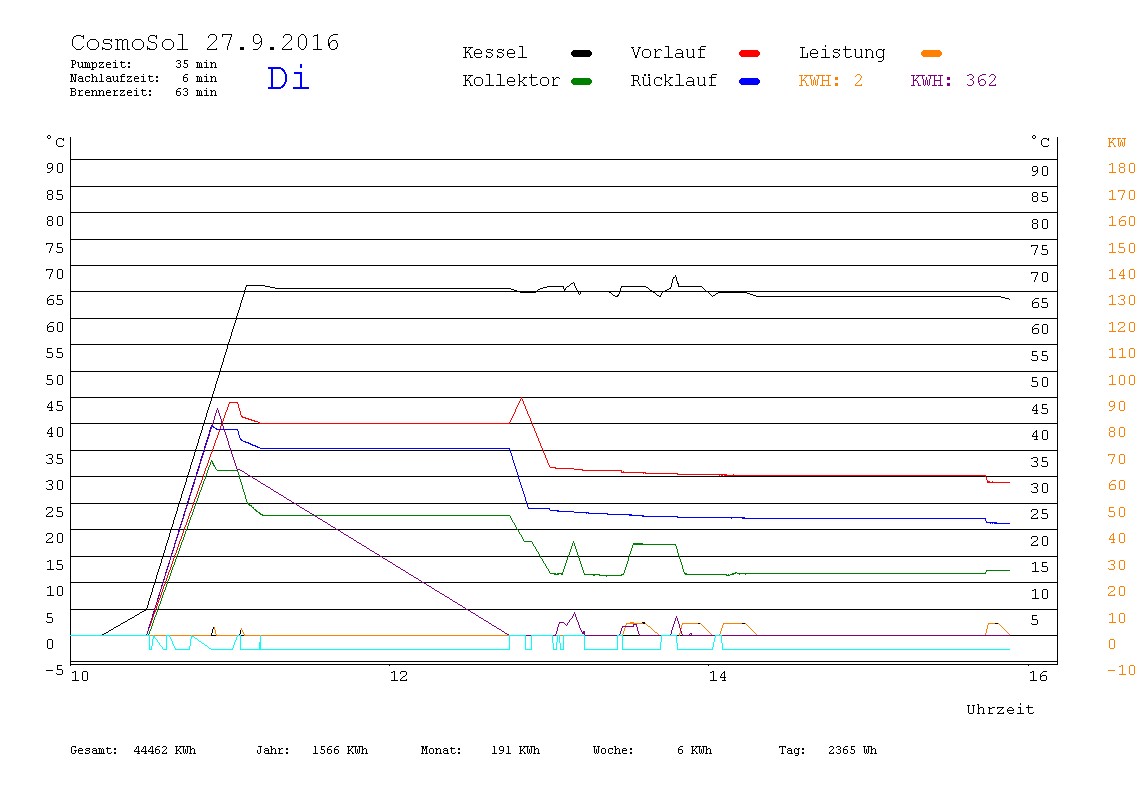This screenshot has height=812, width=1148.
Task: Click the Gesamt value '44462 KWh'
Action: pyautogui.click(x=165, y=750)
